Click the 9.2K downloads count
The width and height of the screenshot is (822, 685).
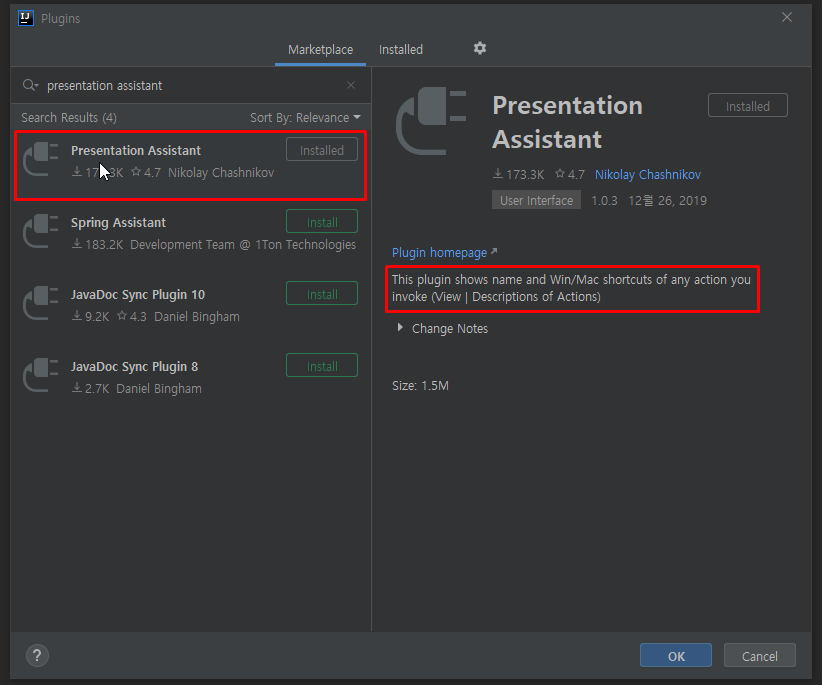[x=91, y=317]
